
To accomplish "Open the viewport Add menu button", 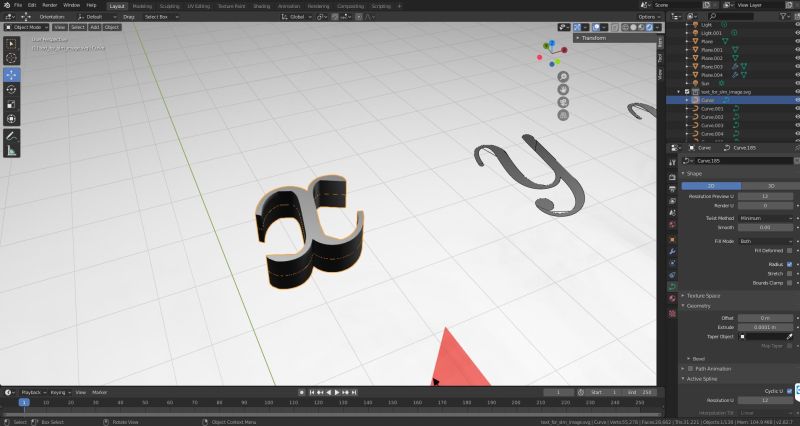I will 94,27.
